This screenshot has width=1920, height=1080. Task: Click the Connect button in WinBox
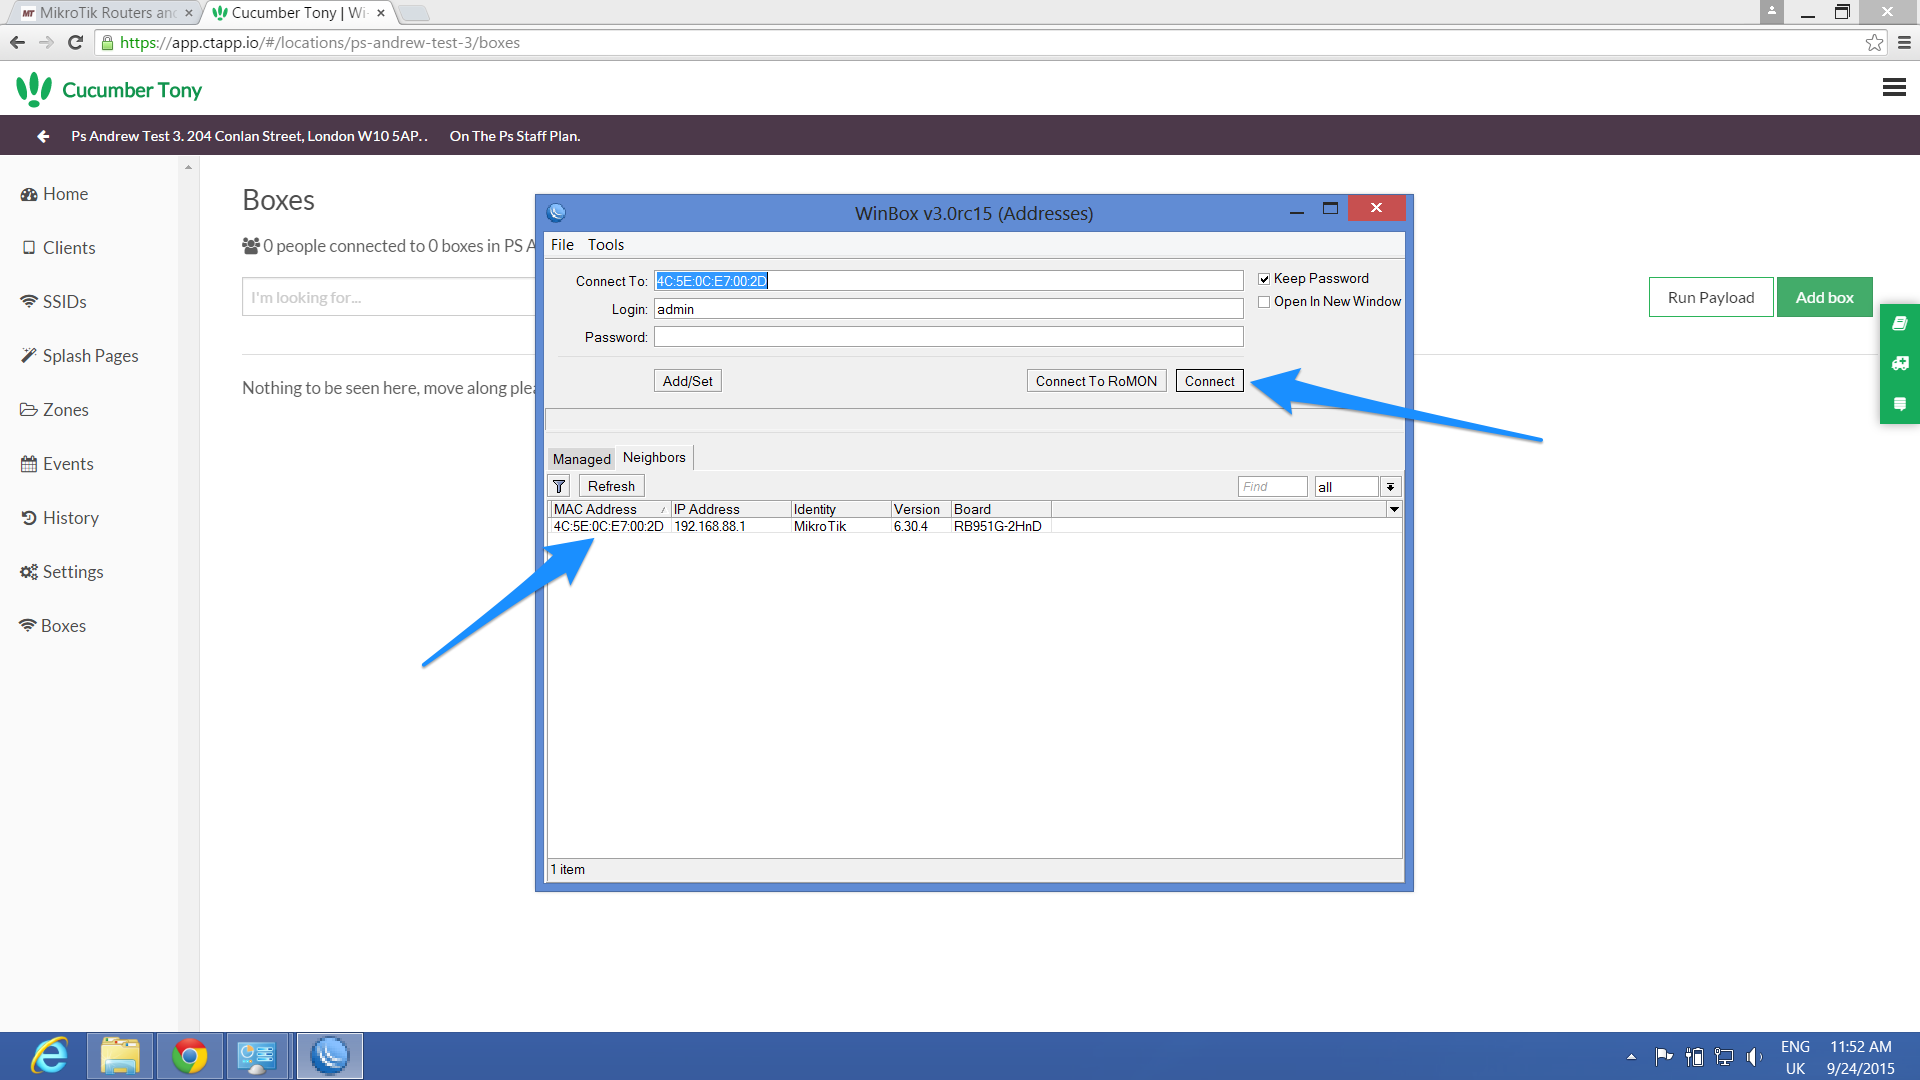click(x=1209, y=381)
